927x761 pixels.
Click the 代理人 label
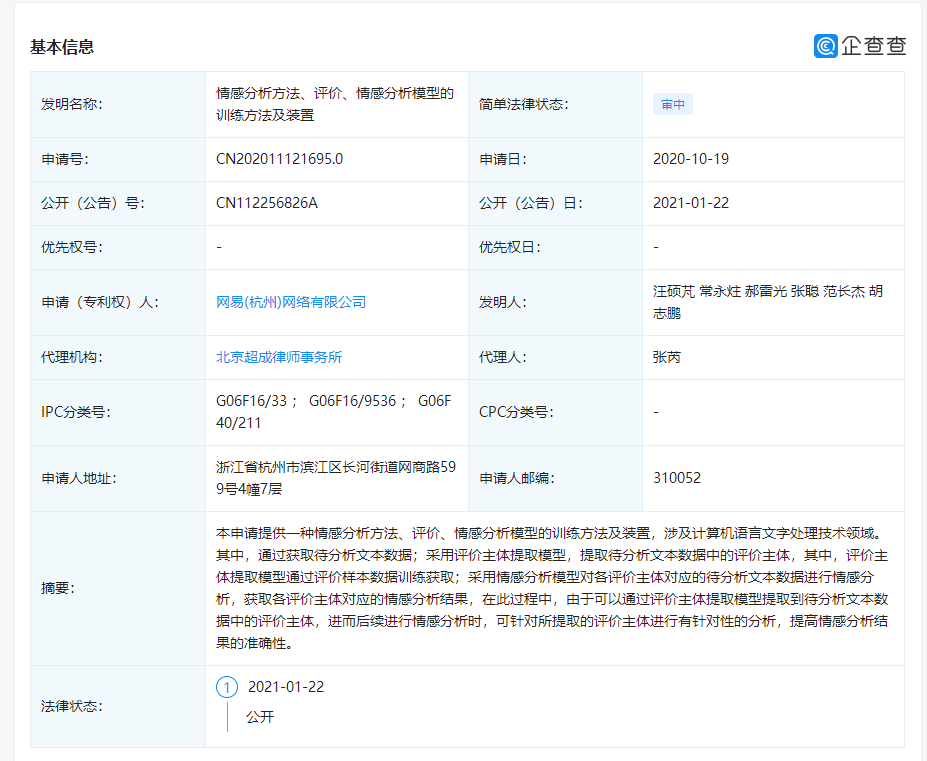(x=503, y=357)
